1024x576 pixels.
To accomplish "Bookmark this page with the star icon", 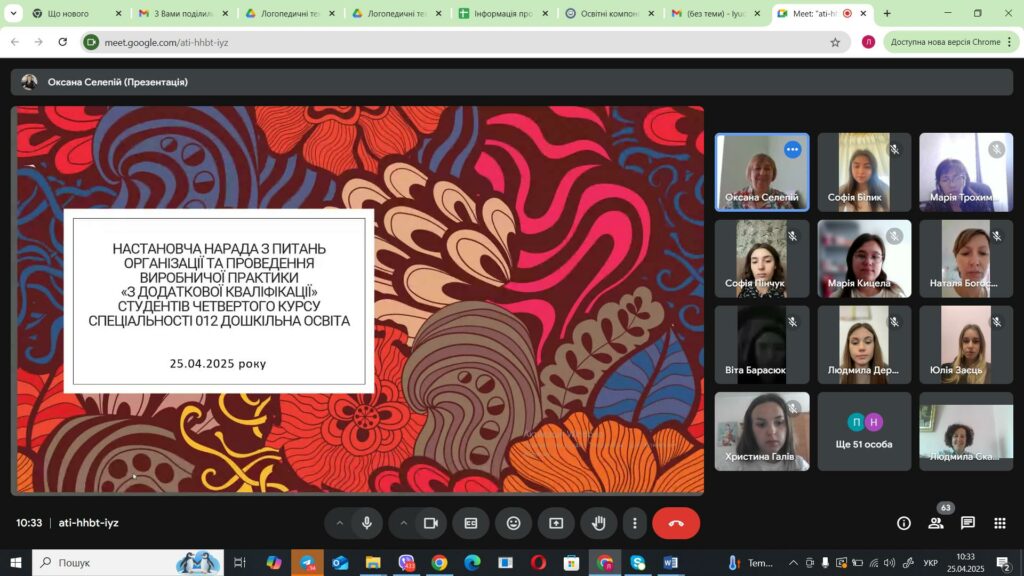I will tap(835, 42).
